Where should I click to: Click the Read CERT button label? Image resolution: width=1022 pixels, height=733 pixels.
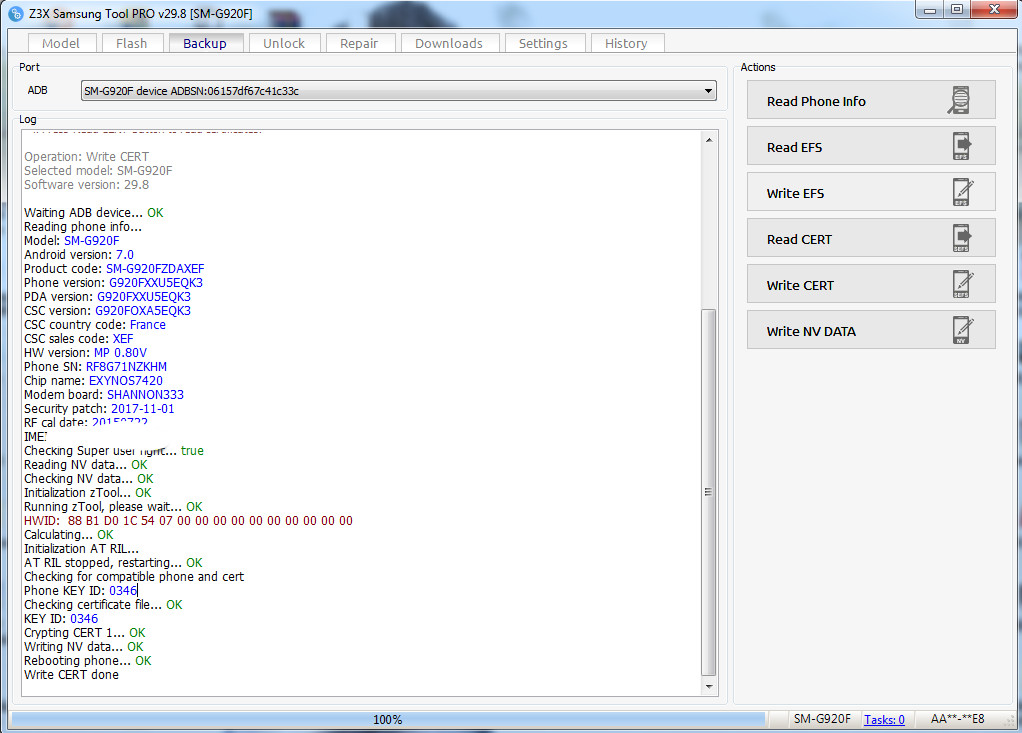799,239
